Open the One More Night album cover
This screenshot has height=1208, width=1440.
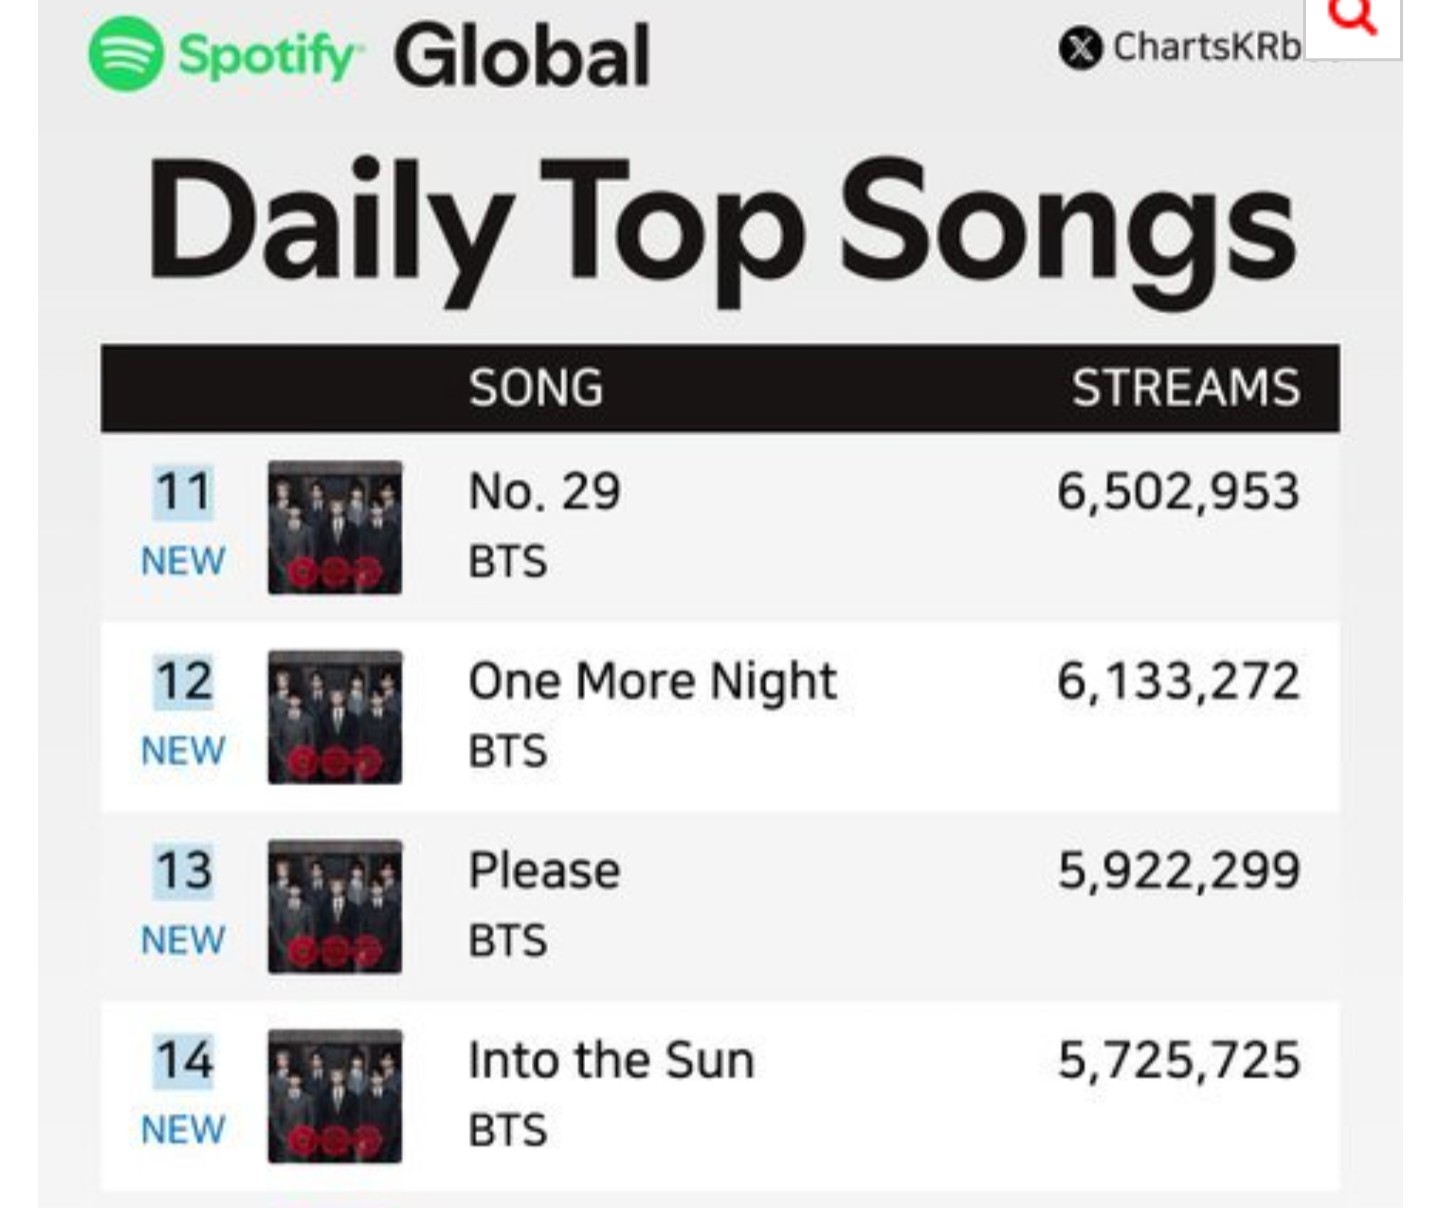pyautogui.click(x=335, y=717)
